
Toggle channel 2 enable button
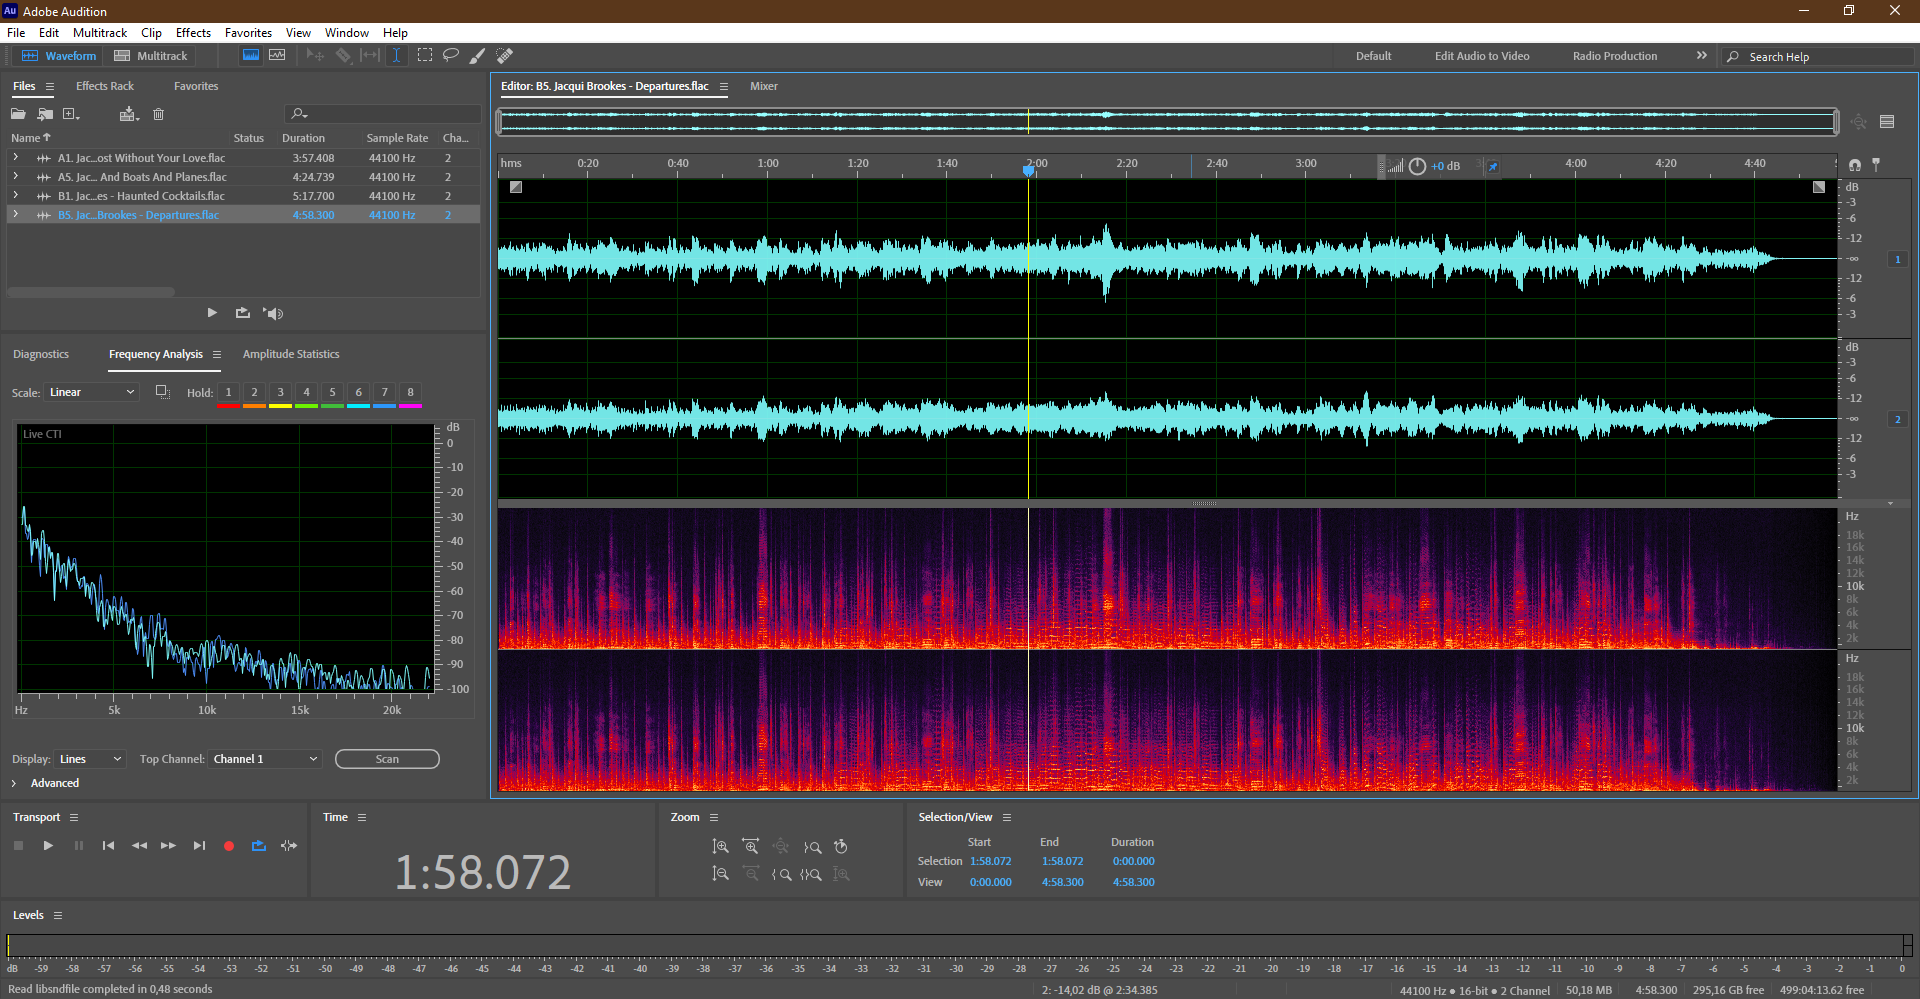[x=1897, y=419]
